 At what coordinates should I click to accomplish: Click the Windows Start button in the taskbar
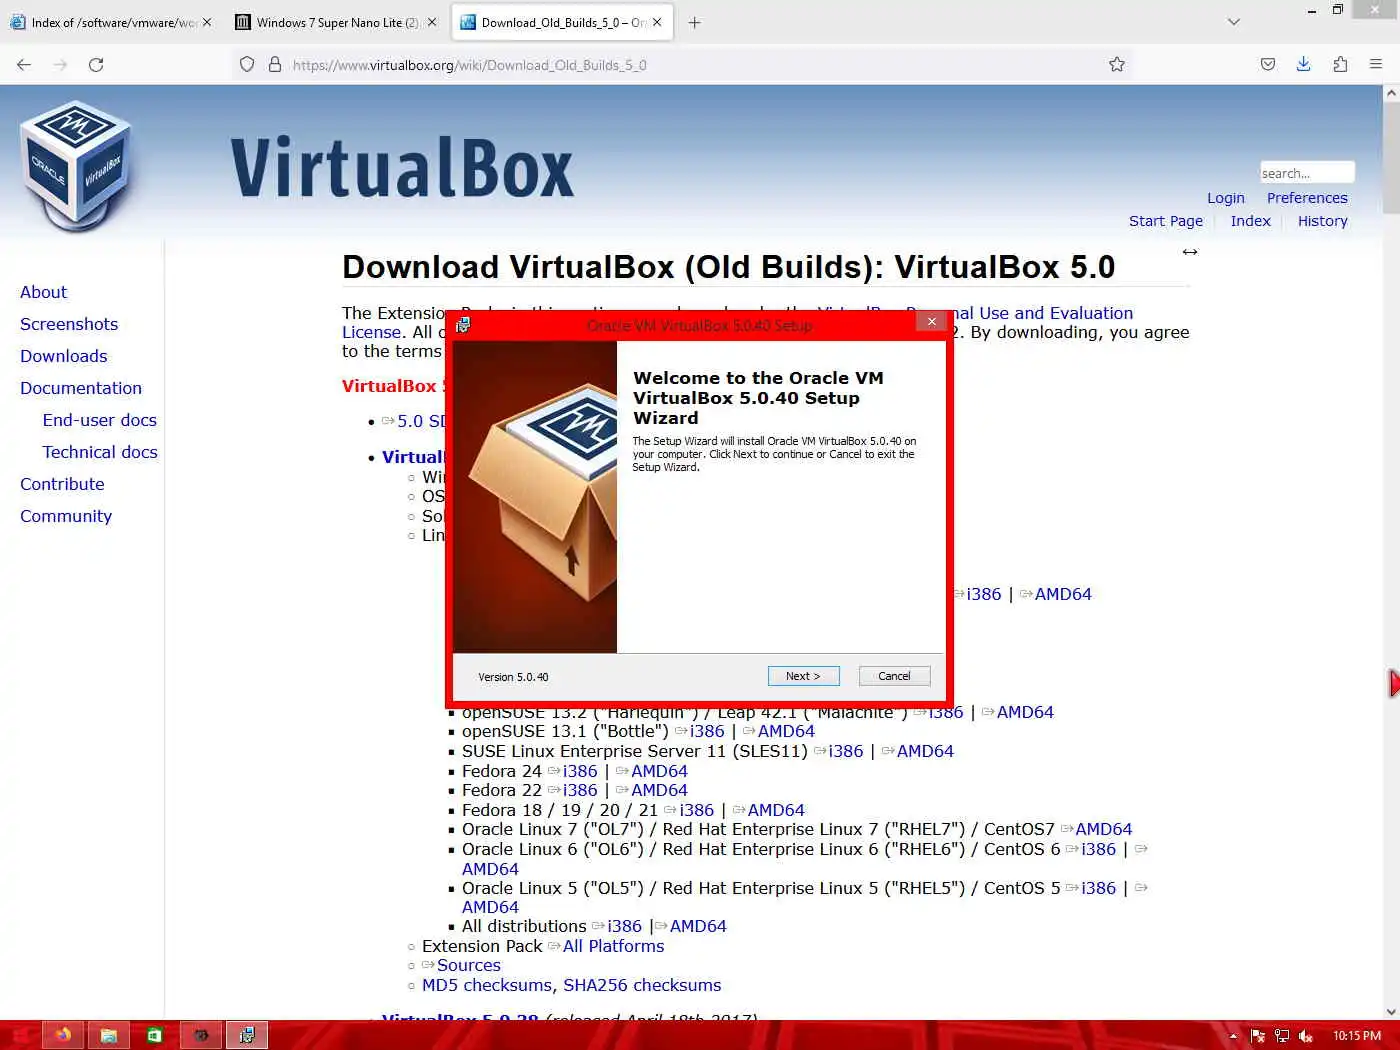point(20,1035)
